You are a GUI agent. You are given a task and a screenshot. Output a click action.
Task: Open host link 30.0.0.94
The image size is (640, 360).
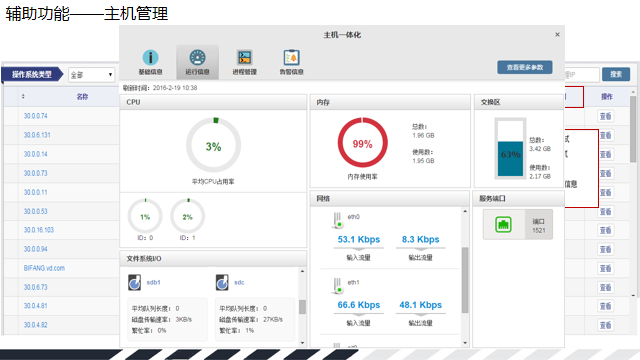click(x=36, y=249)
